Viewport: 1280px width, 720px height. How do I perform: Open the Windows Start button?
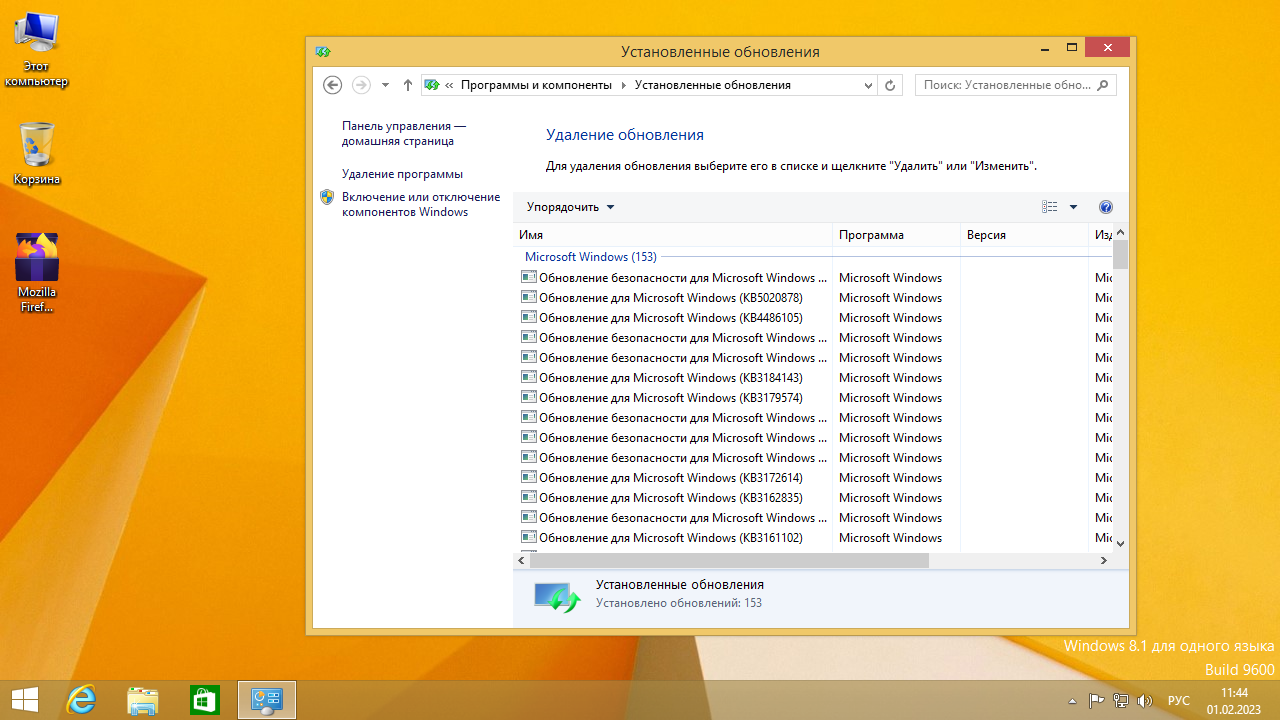point(25,700)
